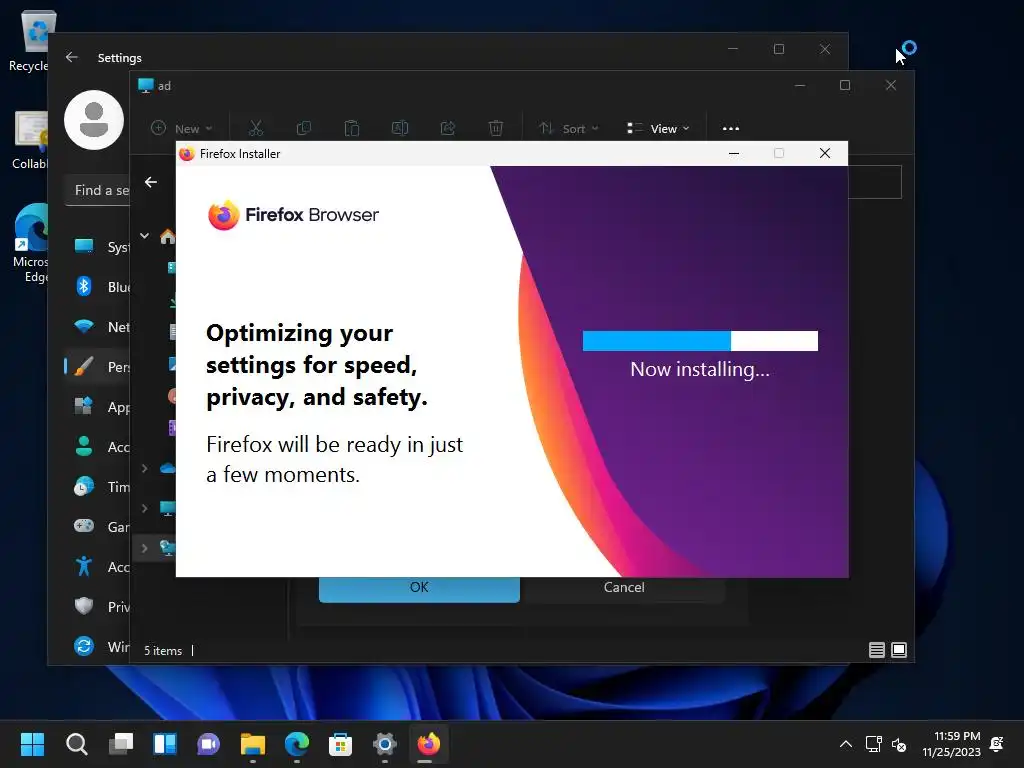Select System in Settings sidebar
Screen dimensions: 1024x768
(97, 247)
